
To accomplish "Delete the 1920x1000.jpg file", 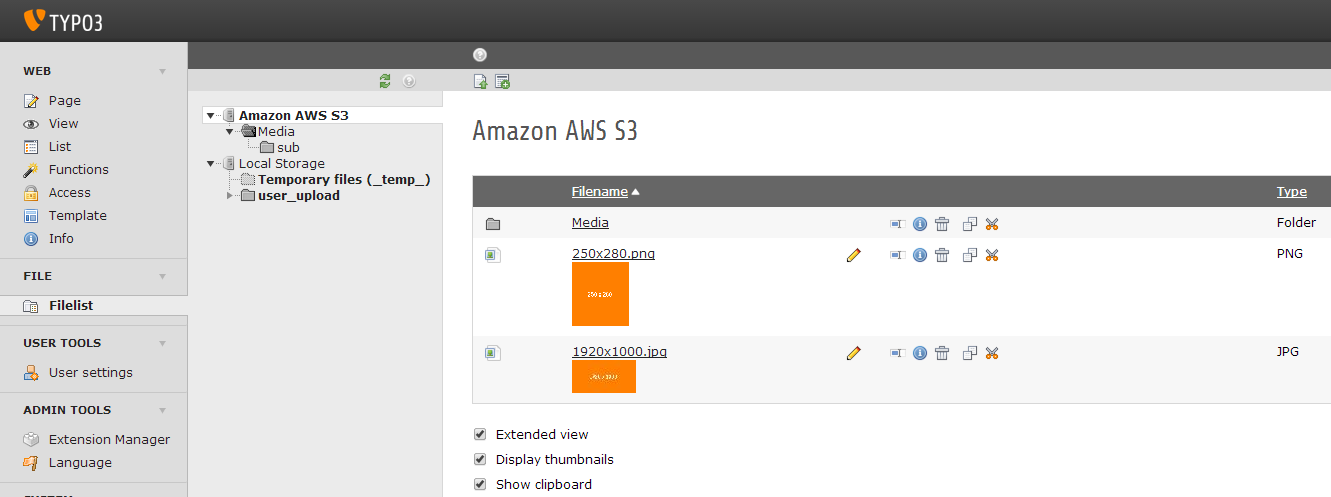I will click(x=942, y=353).
